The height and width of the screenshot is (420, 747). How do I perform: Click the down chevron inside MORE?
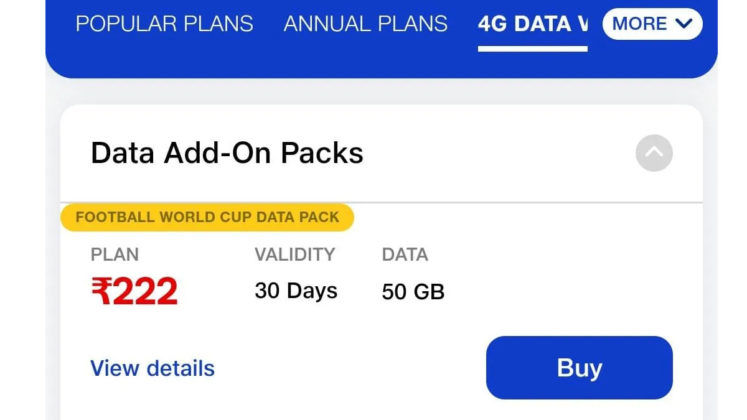(x=684, y=23)
